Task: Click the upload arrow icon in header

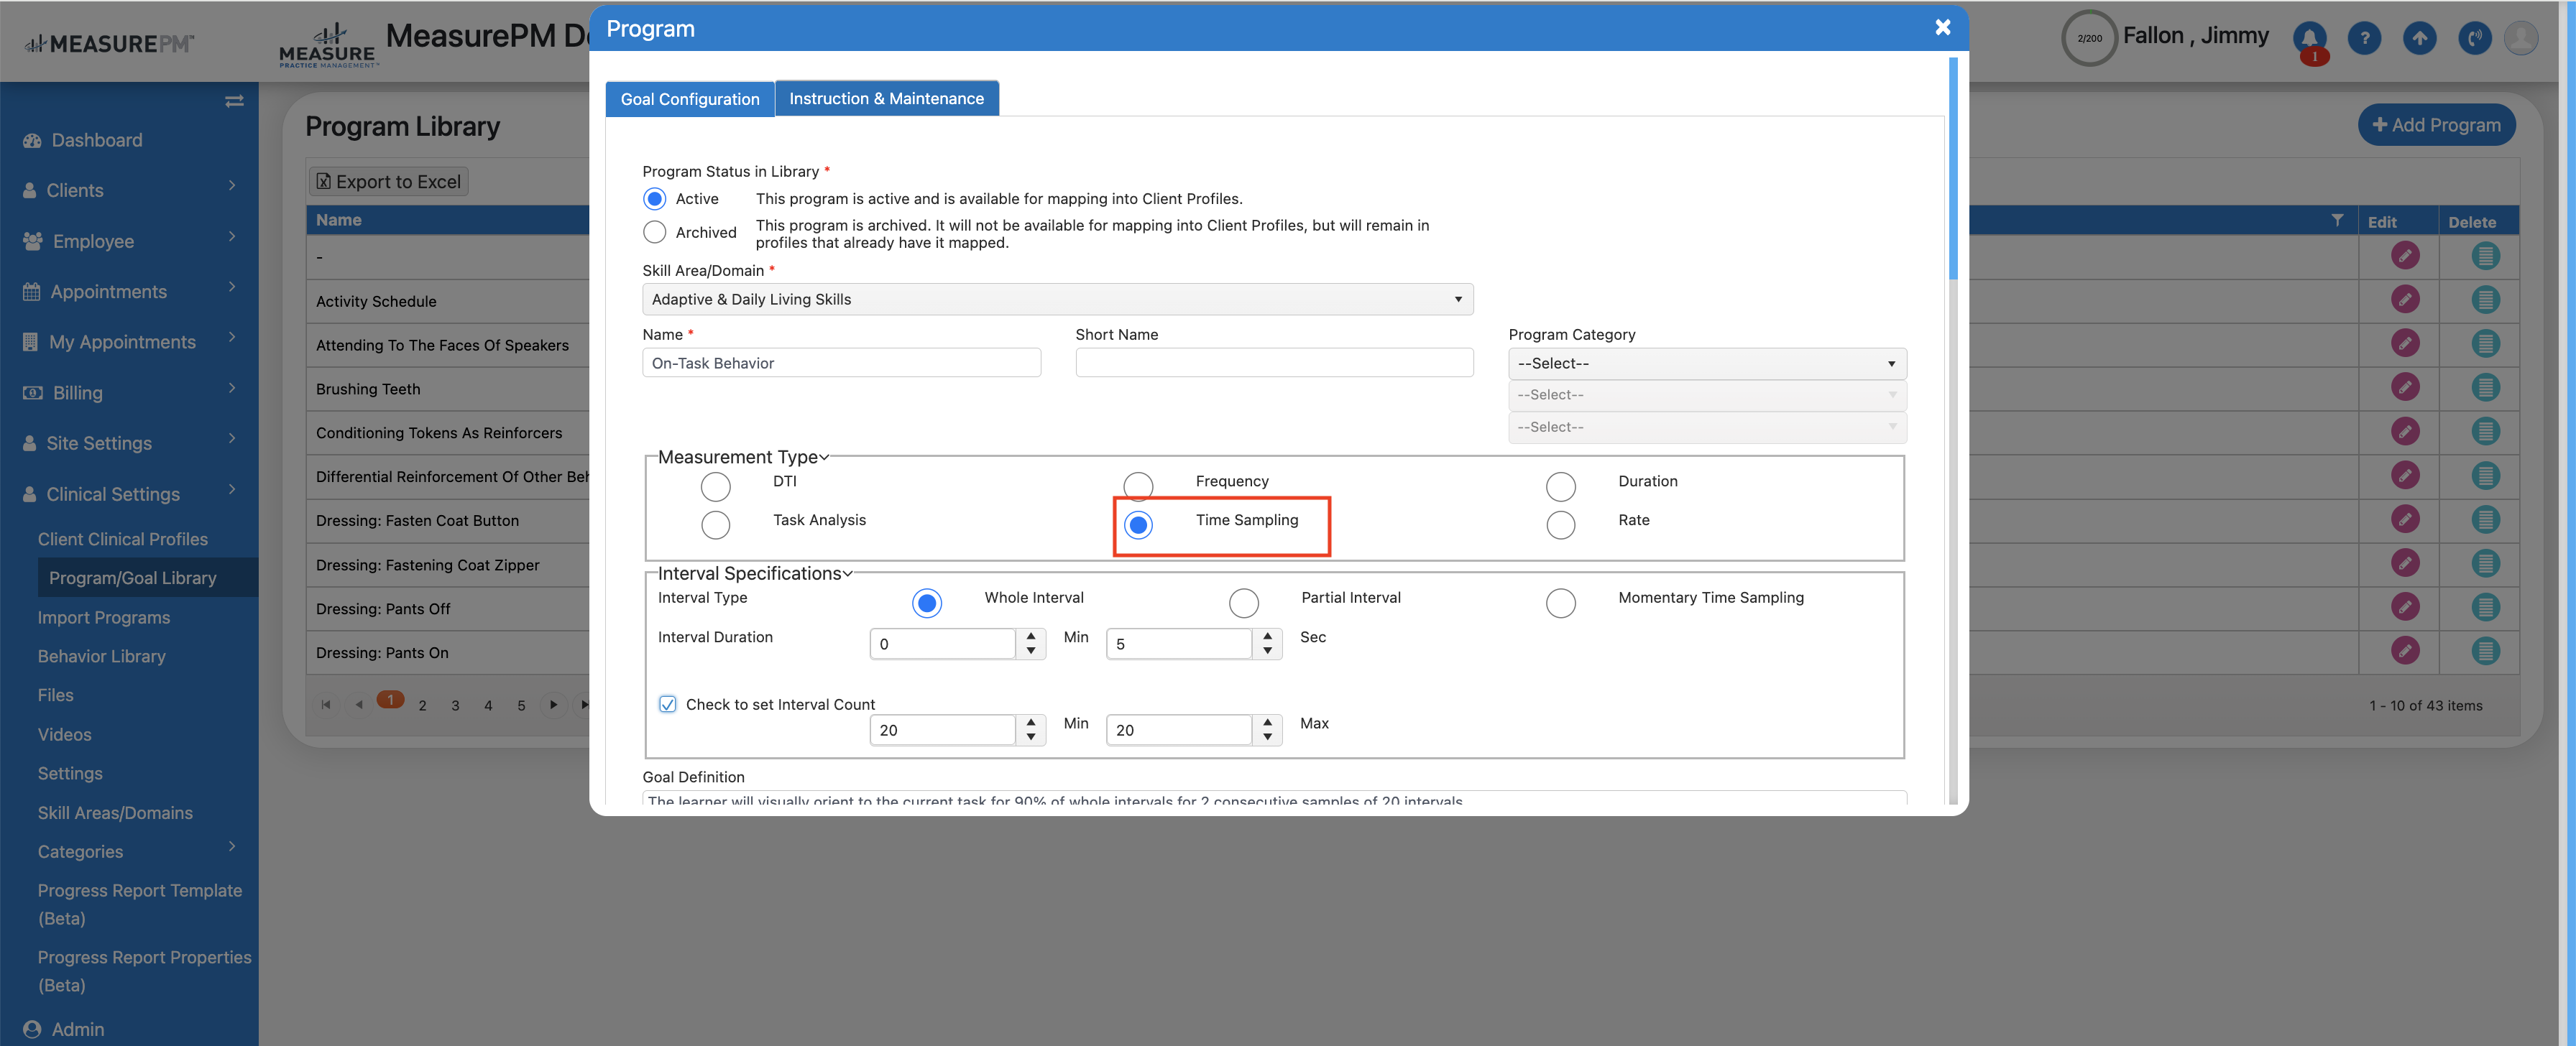Action: 2419,38
